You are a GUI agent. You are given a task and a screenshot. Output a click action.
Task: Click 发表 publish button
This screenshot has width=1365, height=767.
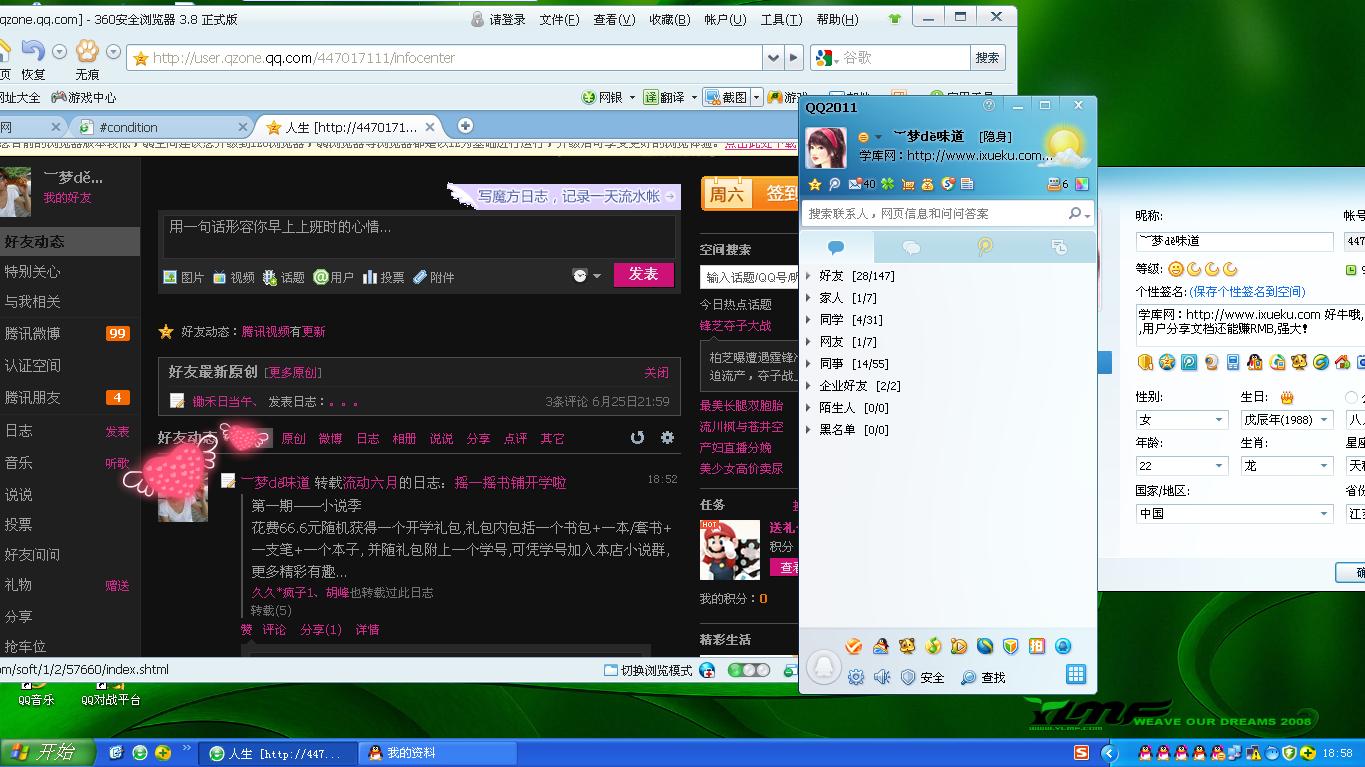tap(643, 275)
